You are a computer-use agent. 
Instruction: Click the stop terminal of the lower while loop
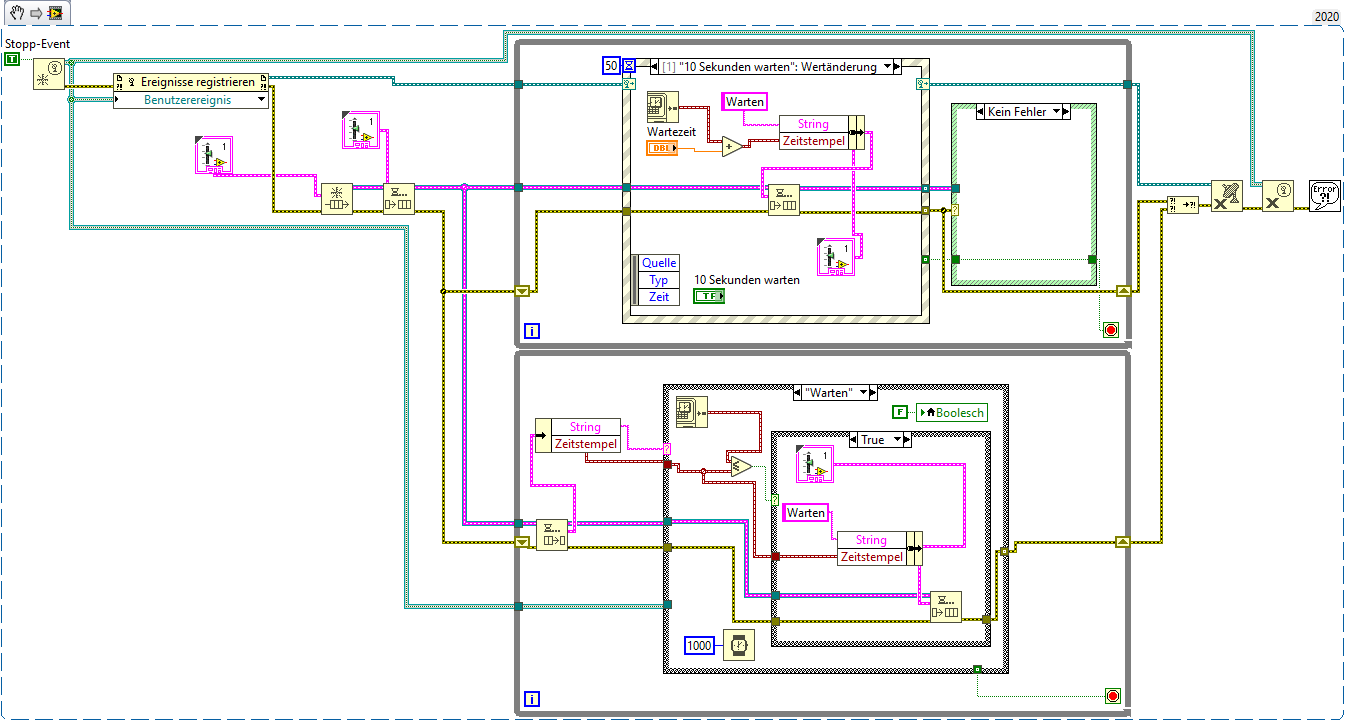(1111, 696)
